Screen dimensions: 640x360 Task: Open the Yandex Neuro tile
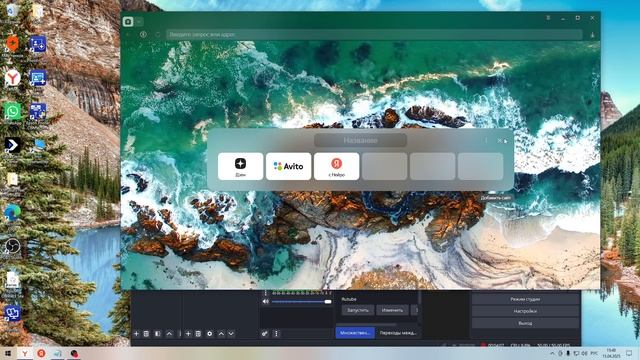point(336,166)
